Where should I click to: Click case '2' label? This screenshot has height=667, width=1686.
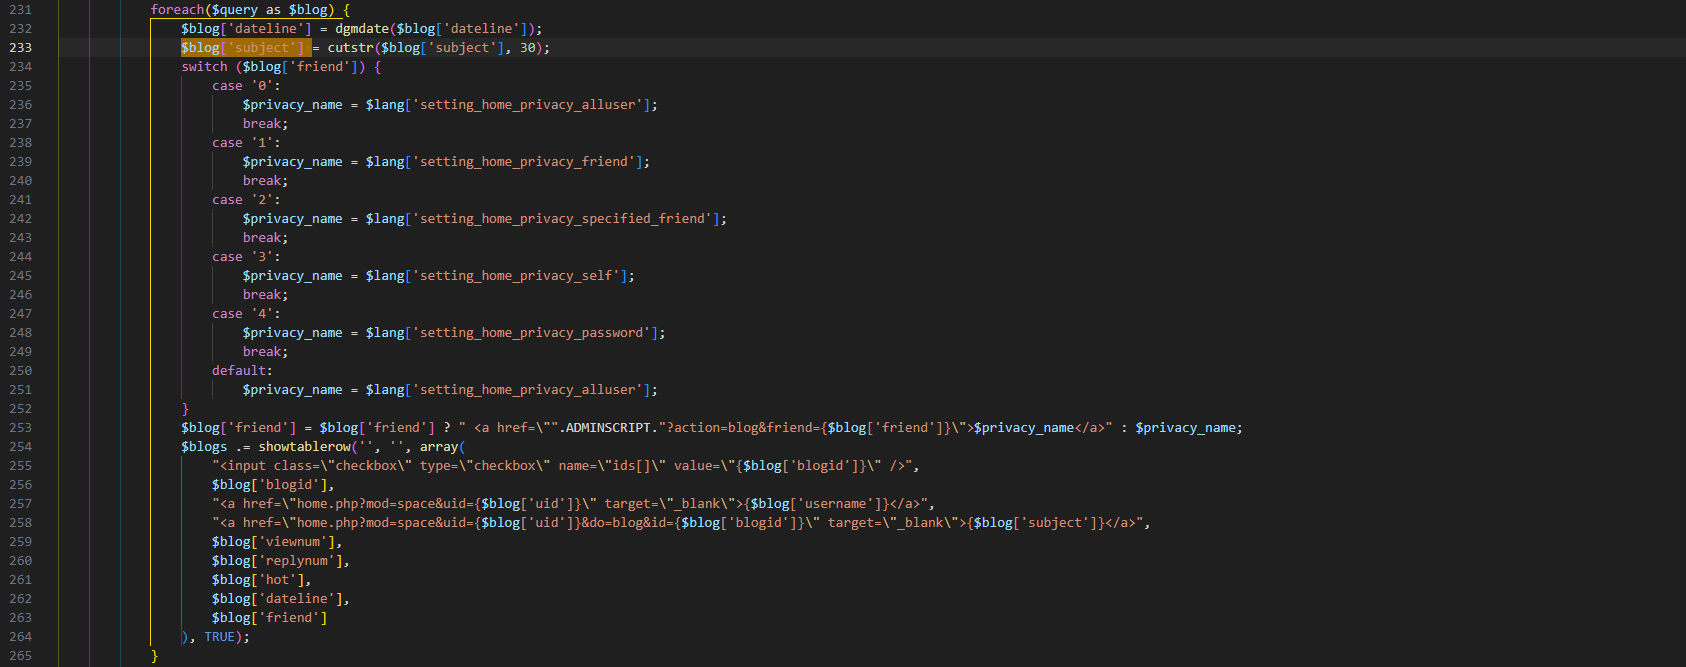(x=246, y=200)
